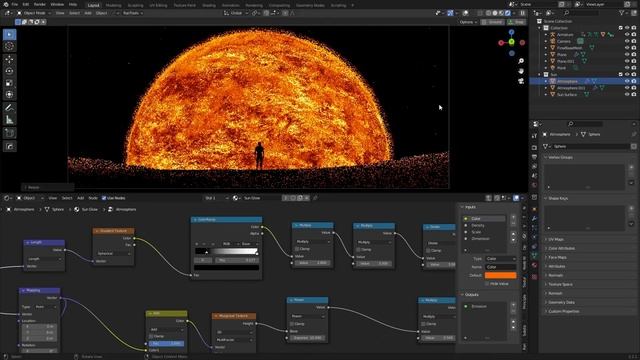Viewport: 640px width, 360px height.
Task: Open Global transform orientation dropdown
Action: (236, 13)
